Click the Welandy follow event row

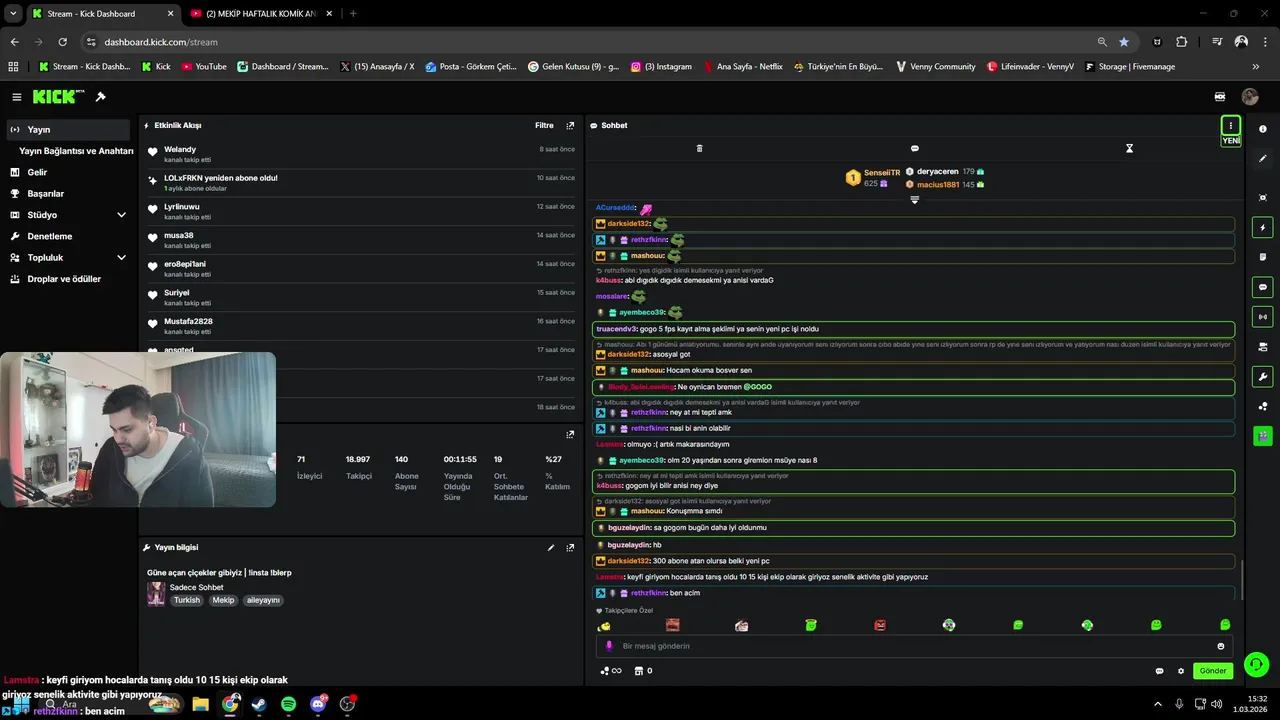tap(359, 154)
